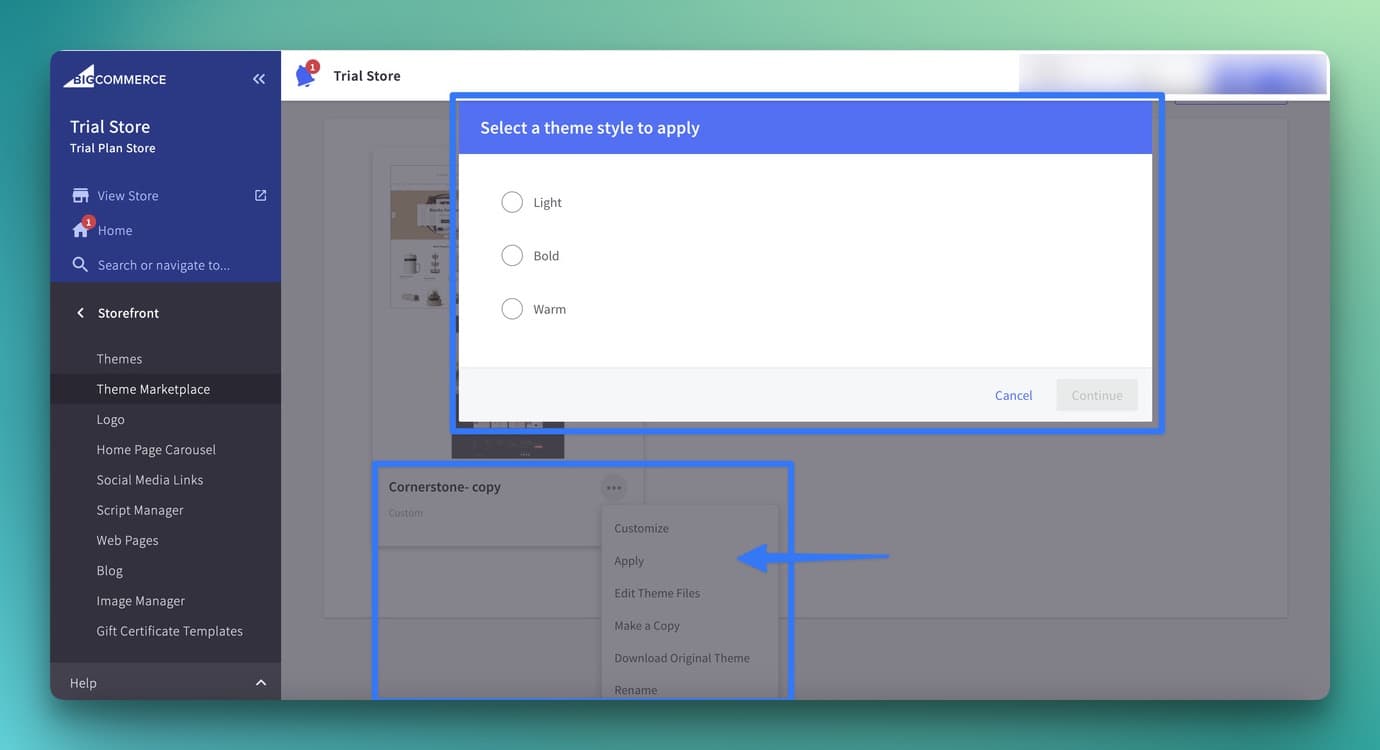Collapse the sidebar with double chevron
Screen dimensions: 1380x750
point(259,79)
